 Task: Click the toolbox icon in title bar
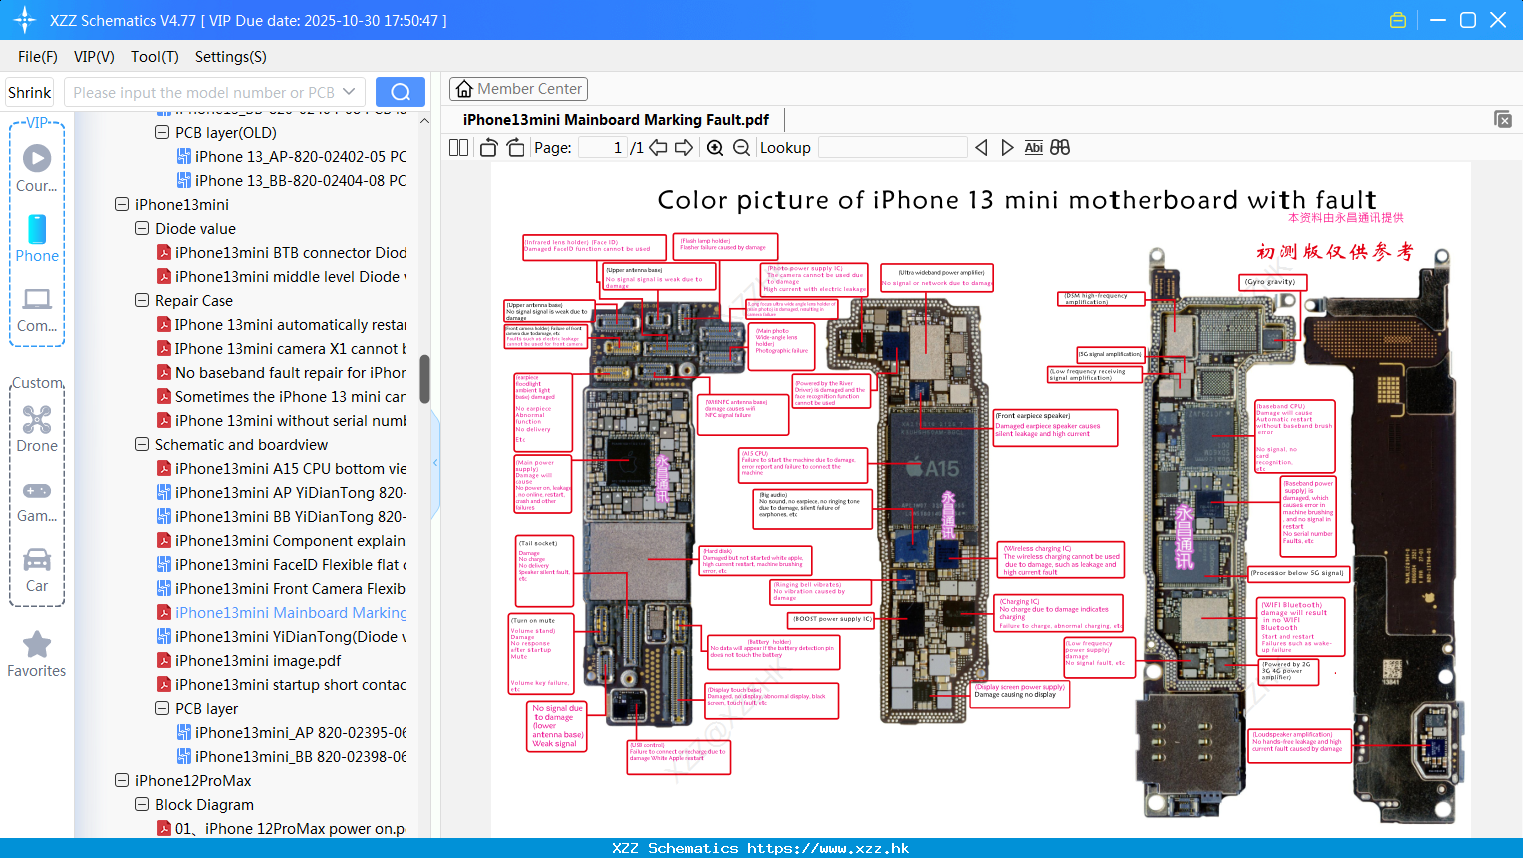(1398, 20)
